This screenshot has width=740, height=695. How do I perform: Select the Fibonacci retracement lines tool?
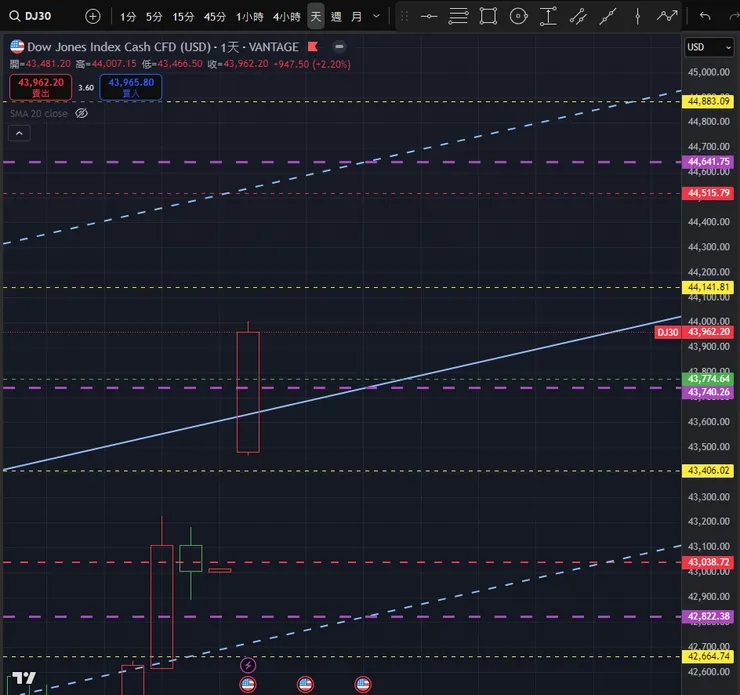click(x=458, y=17)
